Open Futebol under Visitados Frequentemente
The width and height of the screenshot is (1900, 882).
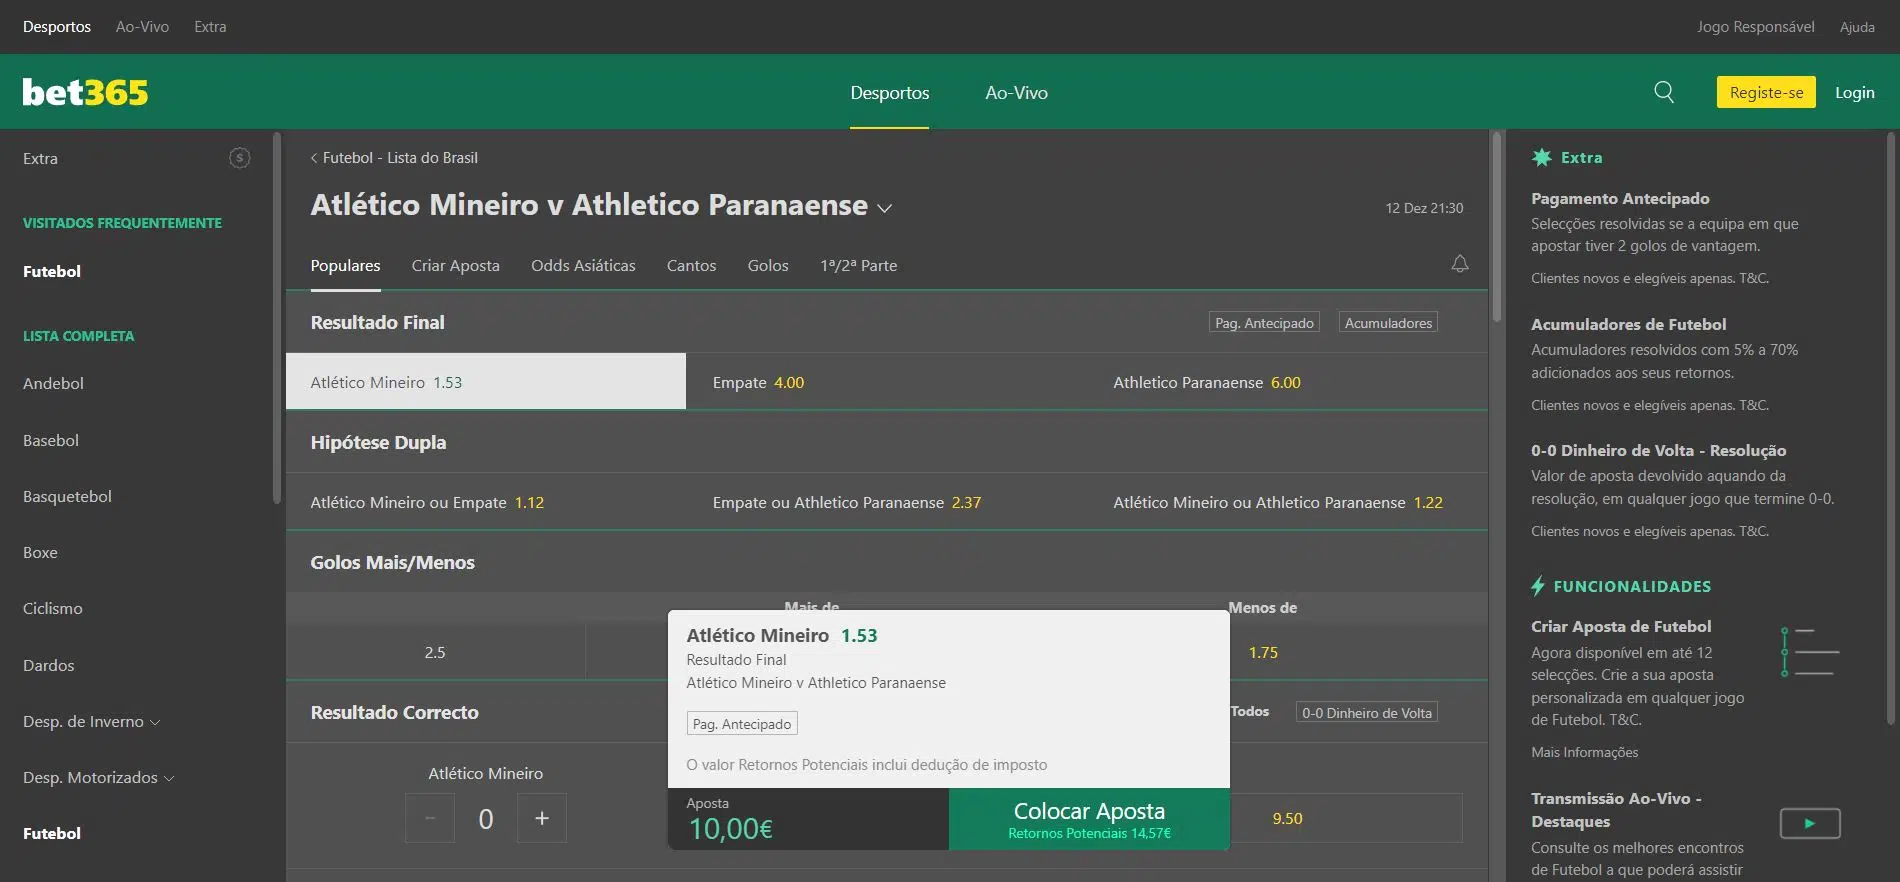point(52,271)
